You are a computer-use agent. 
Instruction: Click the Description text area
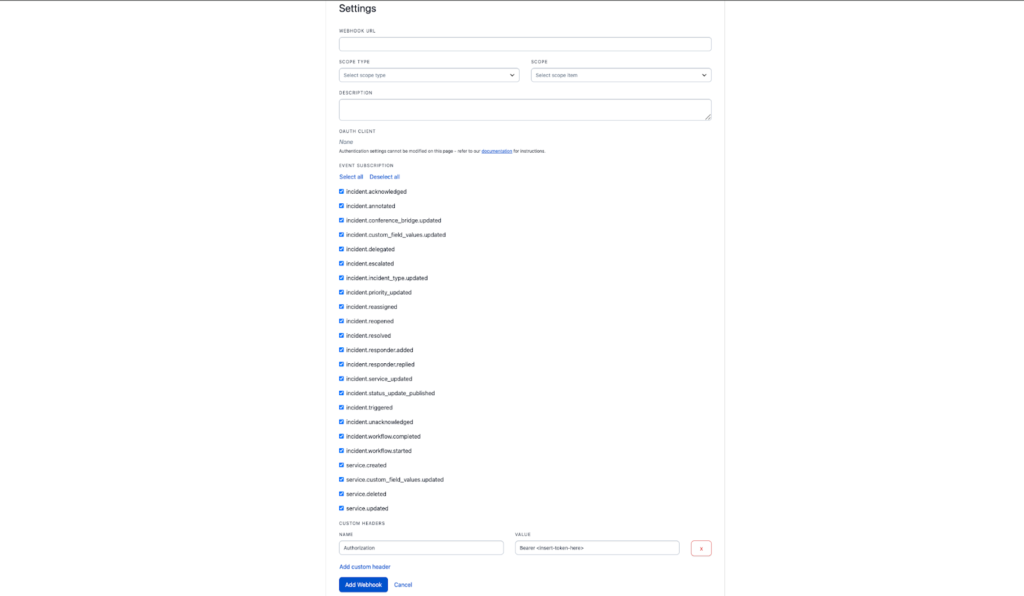524,109
